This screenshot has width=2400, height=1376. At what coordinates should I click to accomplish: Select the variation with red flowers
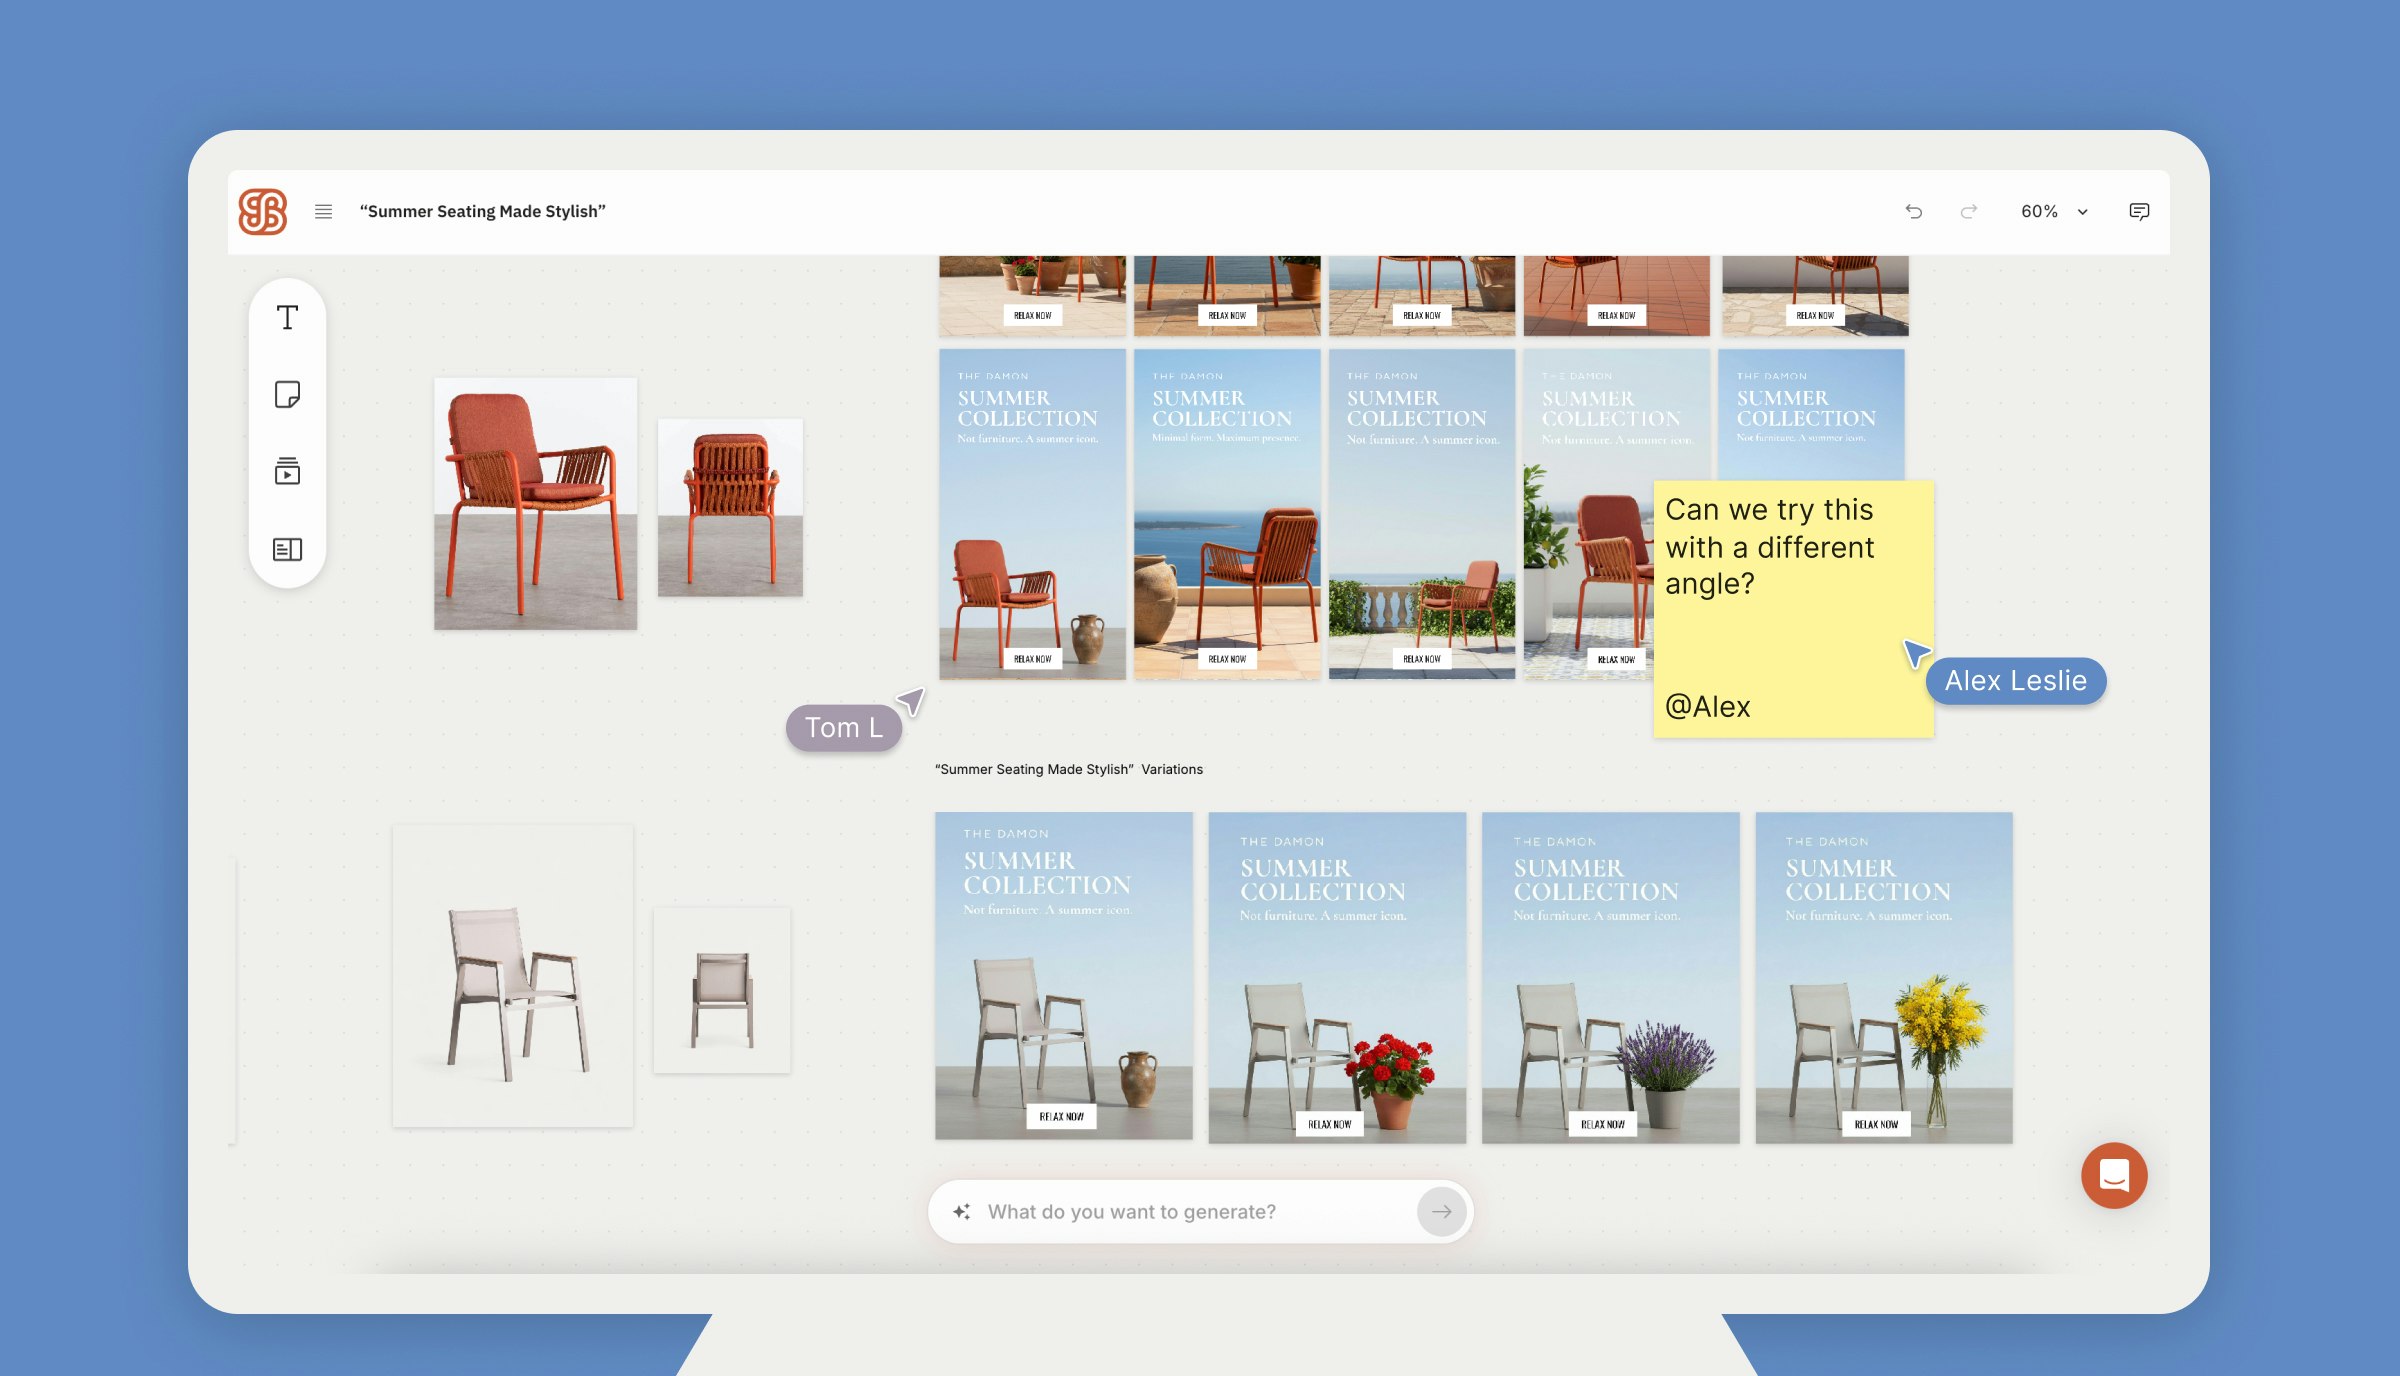click(x=1337, y=977)
